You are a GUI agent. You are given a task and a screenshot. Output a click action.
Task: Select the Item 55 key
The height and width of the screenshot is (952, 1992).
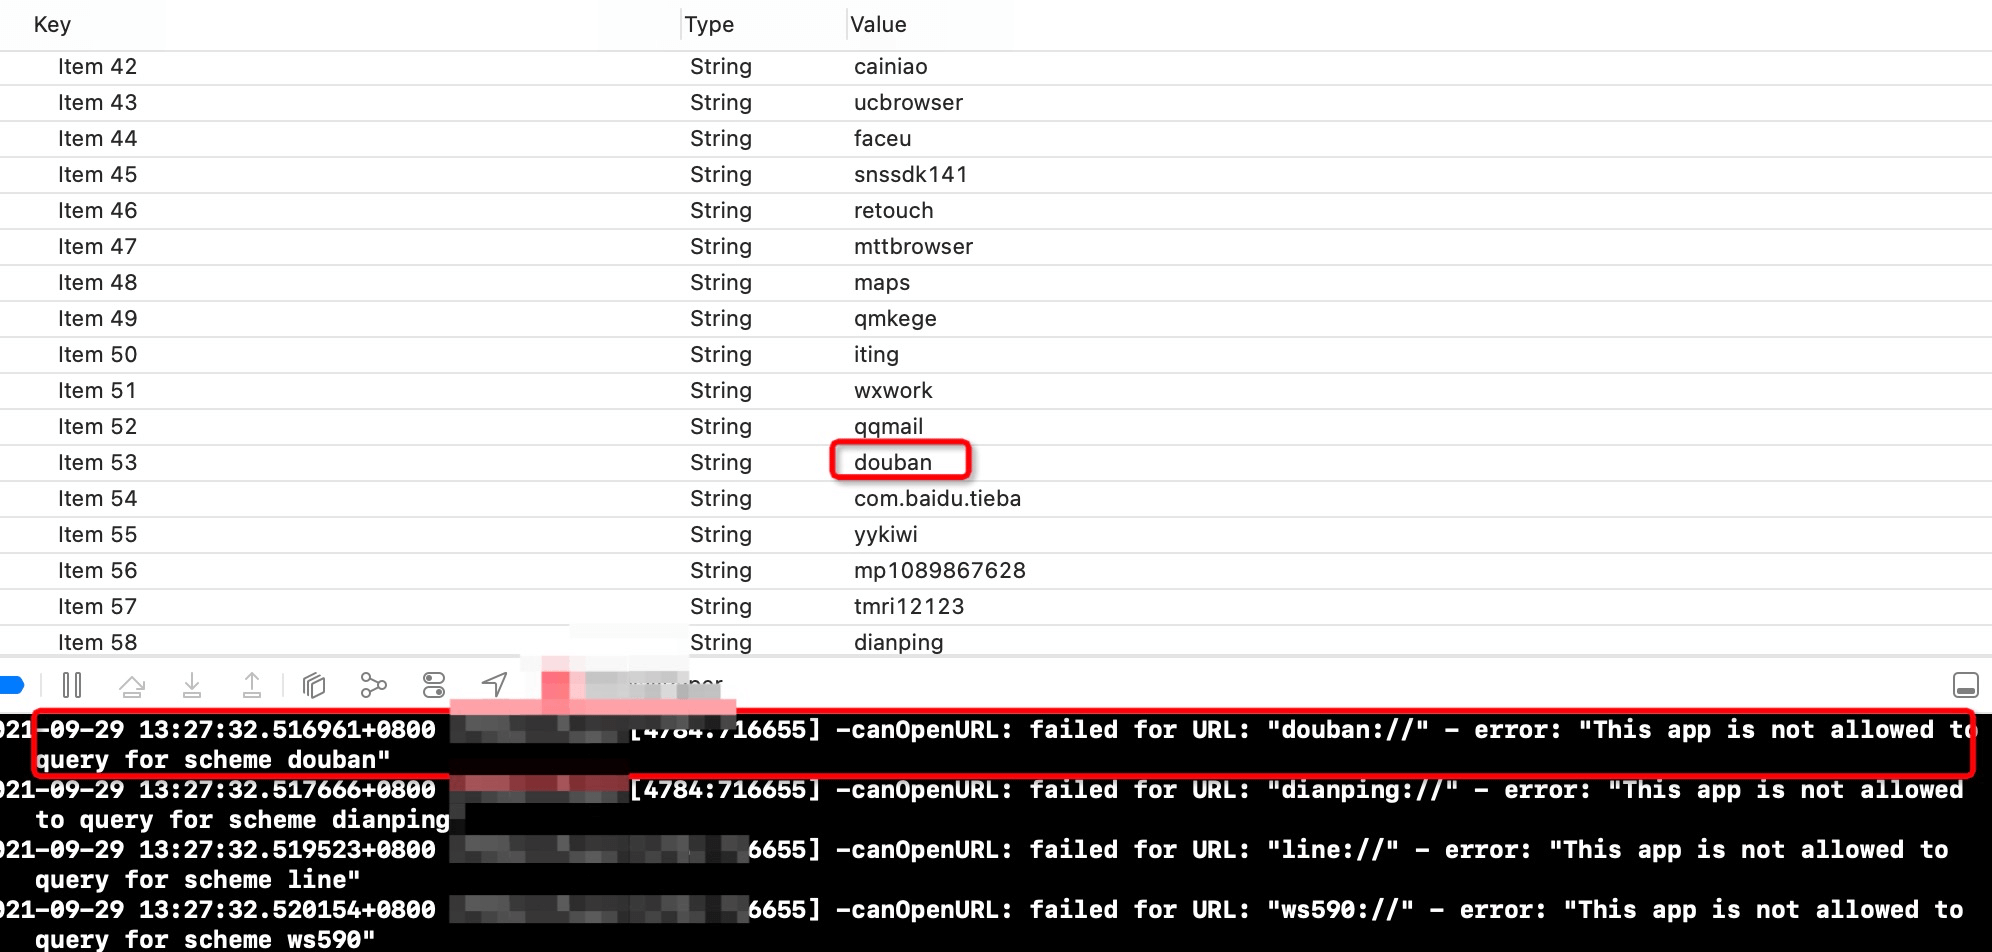pos(97,535)
